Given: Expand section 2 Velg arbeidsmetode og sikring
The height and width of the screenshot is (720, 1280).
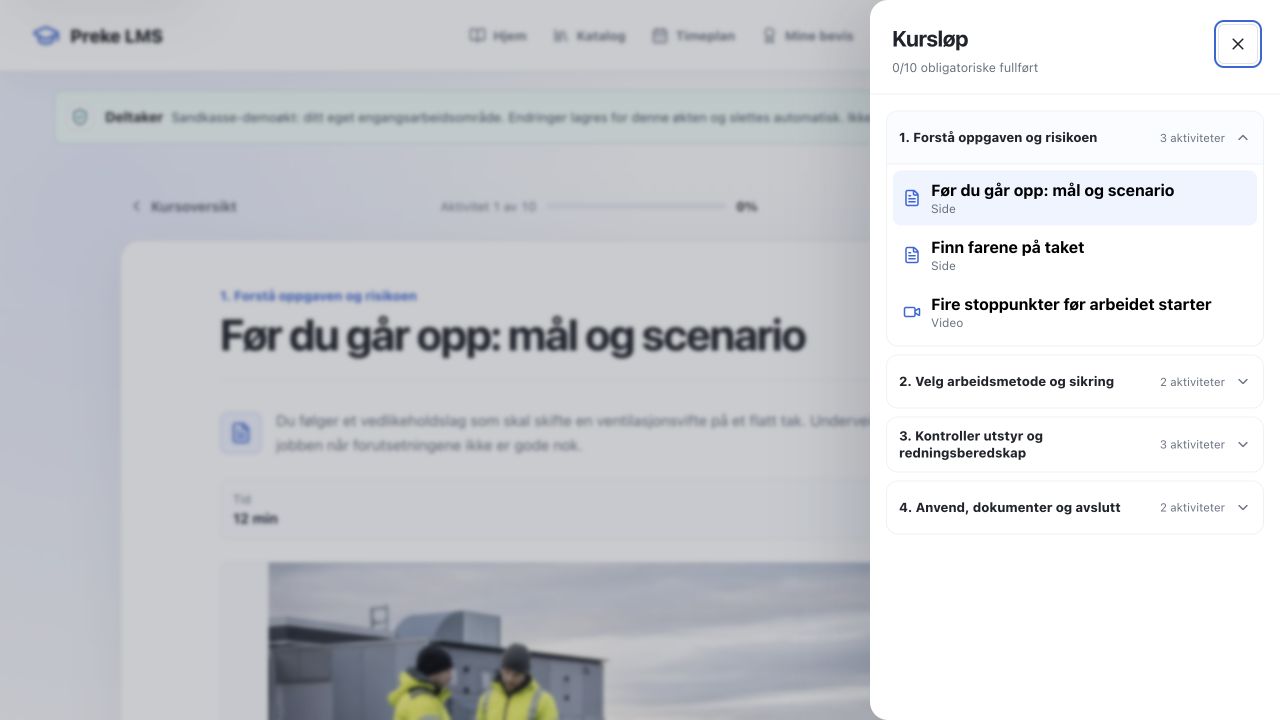Looking at the screenshot, I should click(x=1074, y=382).
